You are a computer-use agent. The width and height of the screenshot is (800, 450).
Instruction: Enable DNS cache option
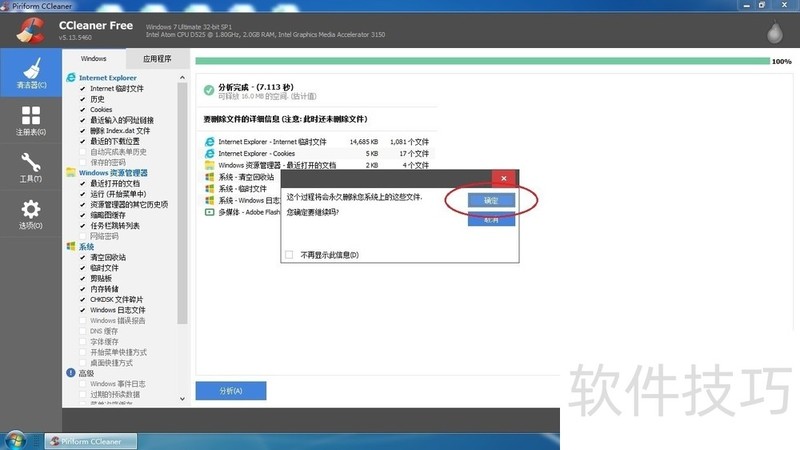coord(83,331)
